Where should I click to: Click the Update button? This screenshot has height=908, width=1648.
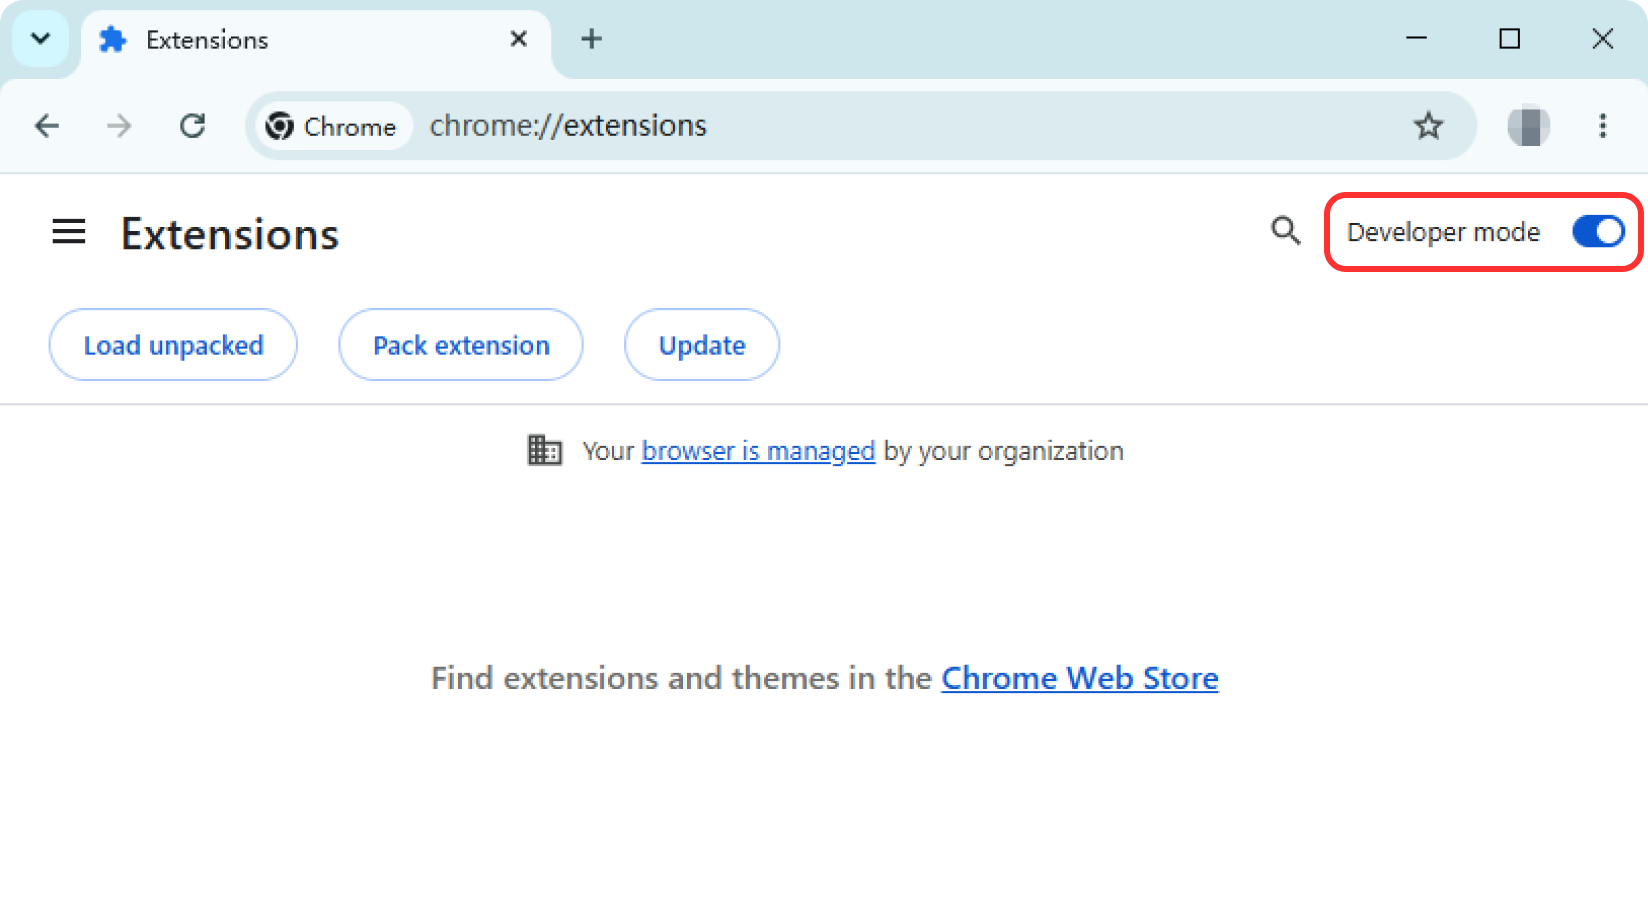click(702, 345)
